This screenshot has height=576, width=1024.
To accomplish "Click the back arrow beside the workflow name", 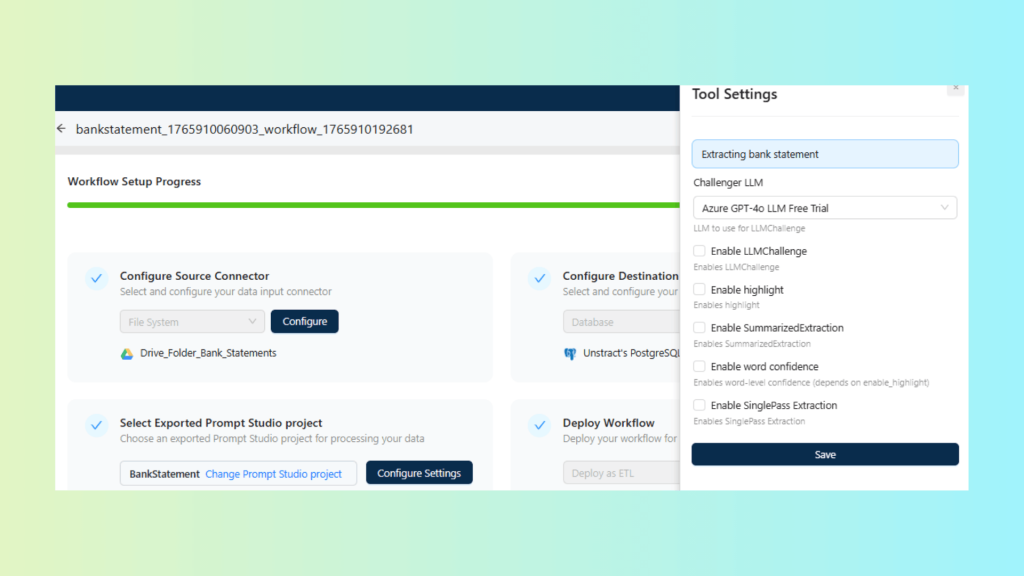I will (x=62, y=129).
